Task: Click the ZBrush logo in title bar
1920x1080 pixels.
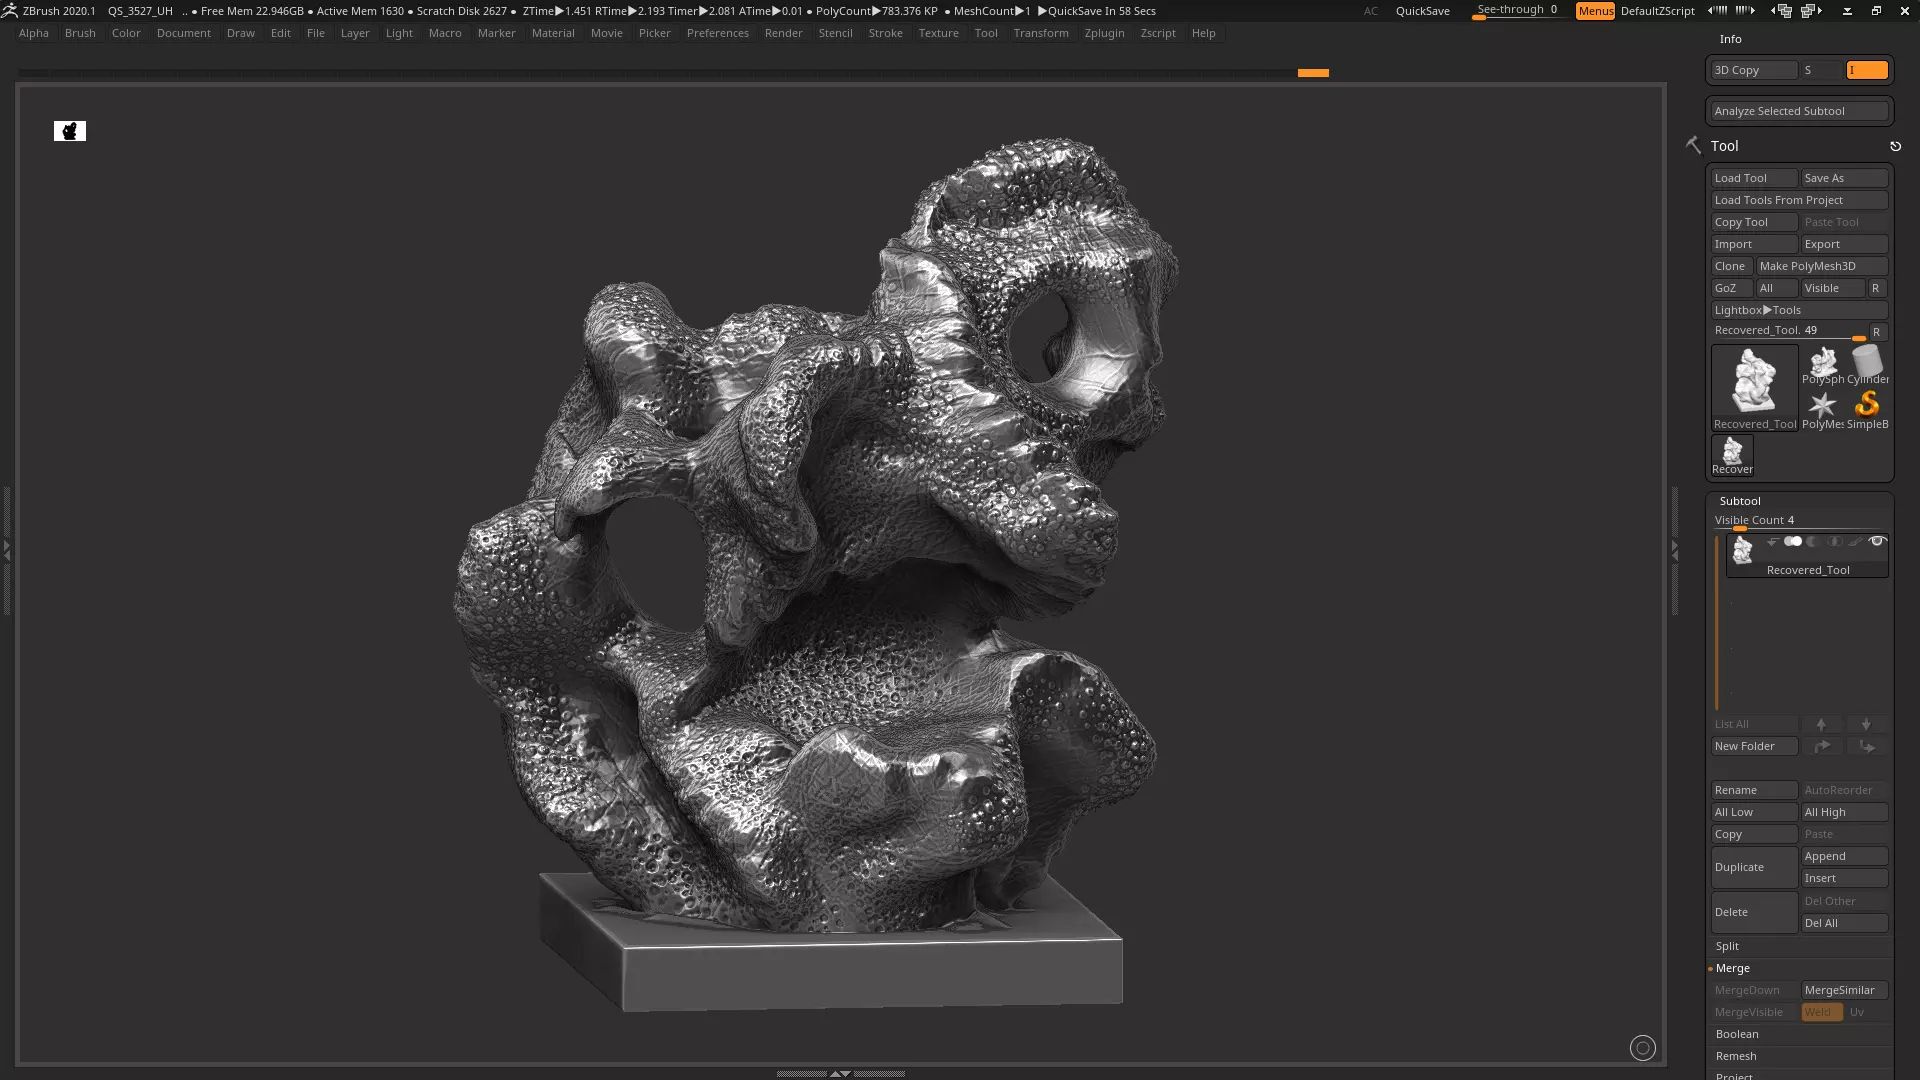Action: 10,10
